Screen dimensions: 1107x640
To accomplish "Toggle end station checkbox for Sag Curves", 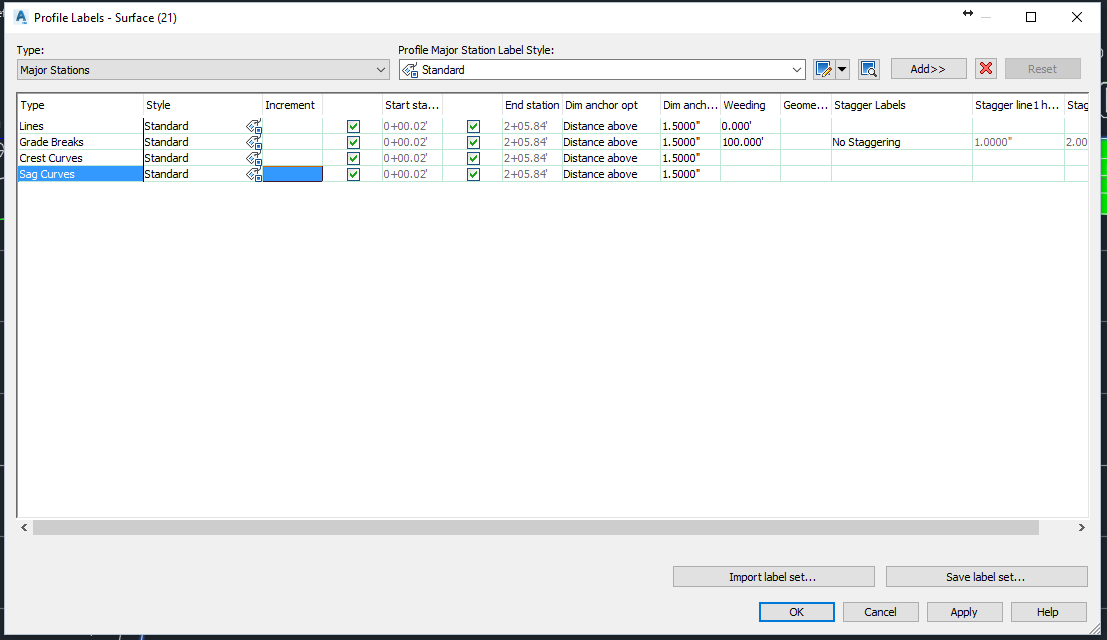I will click(x=473, y=174).
